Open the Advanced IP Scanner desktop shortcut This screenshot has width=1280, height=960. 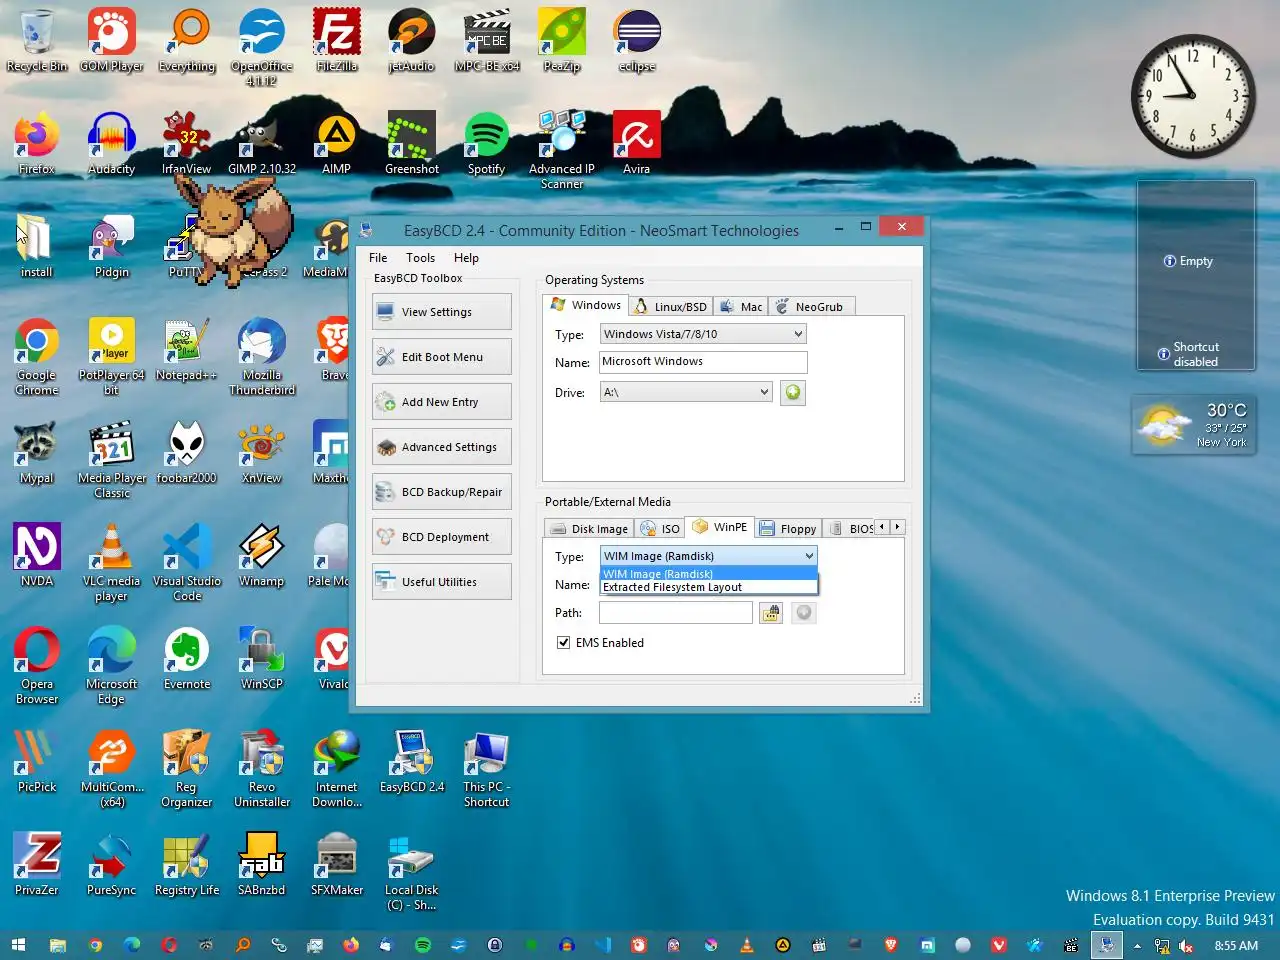click(x=562, y=150)
